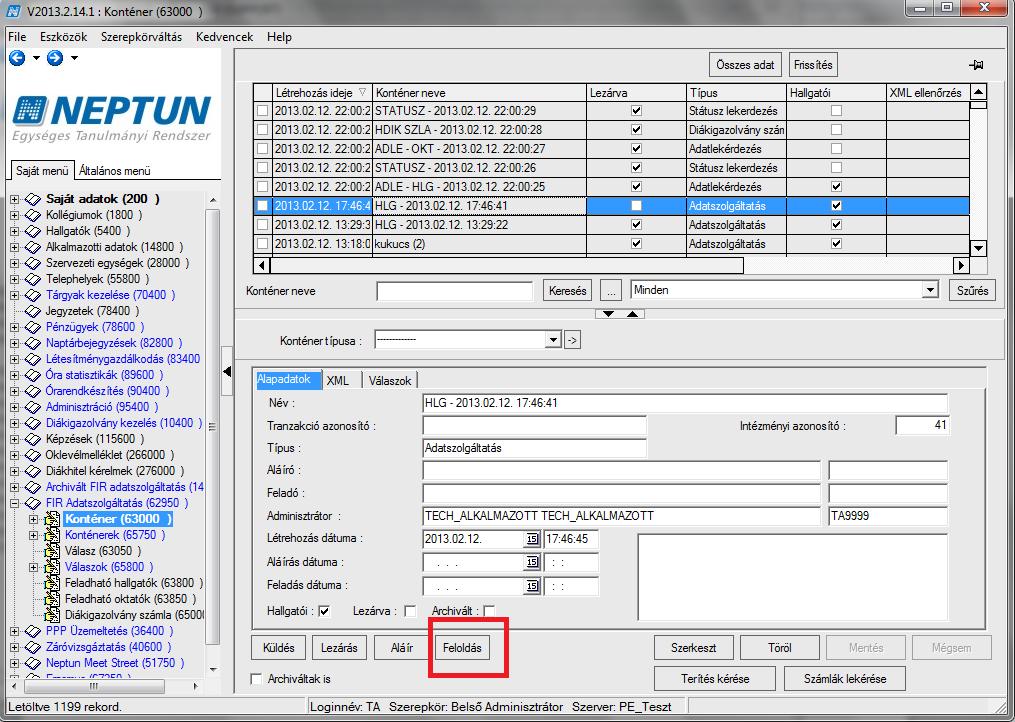
Task: Toggle the Lezárva checkbox in Alapadatok form
Action: [410, 611]
